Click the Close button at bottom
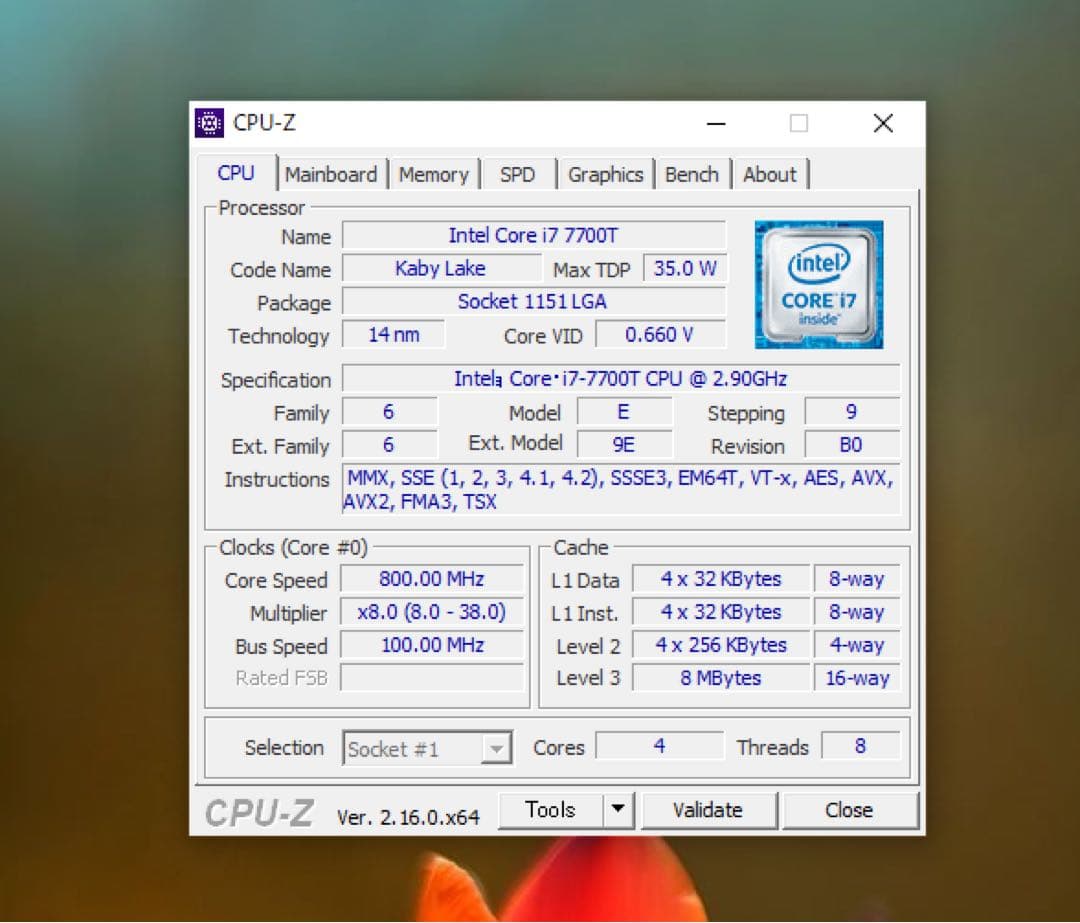This screenshot has width=1080, height=923. pyautogui.click(x=849, y=810)
